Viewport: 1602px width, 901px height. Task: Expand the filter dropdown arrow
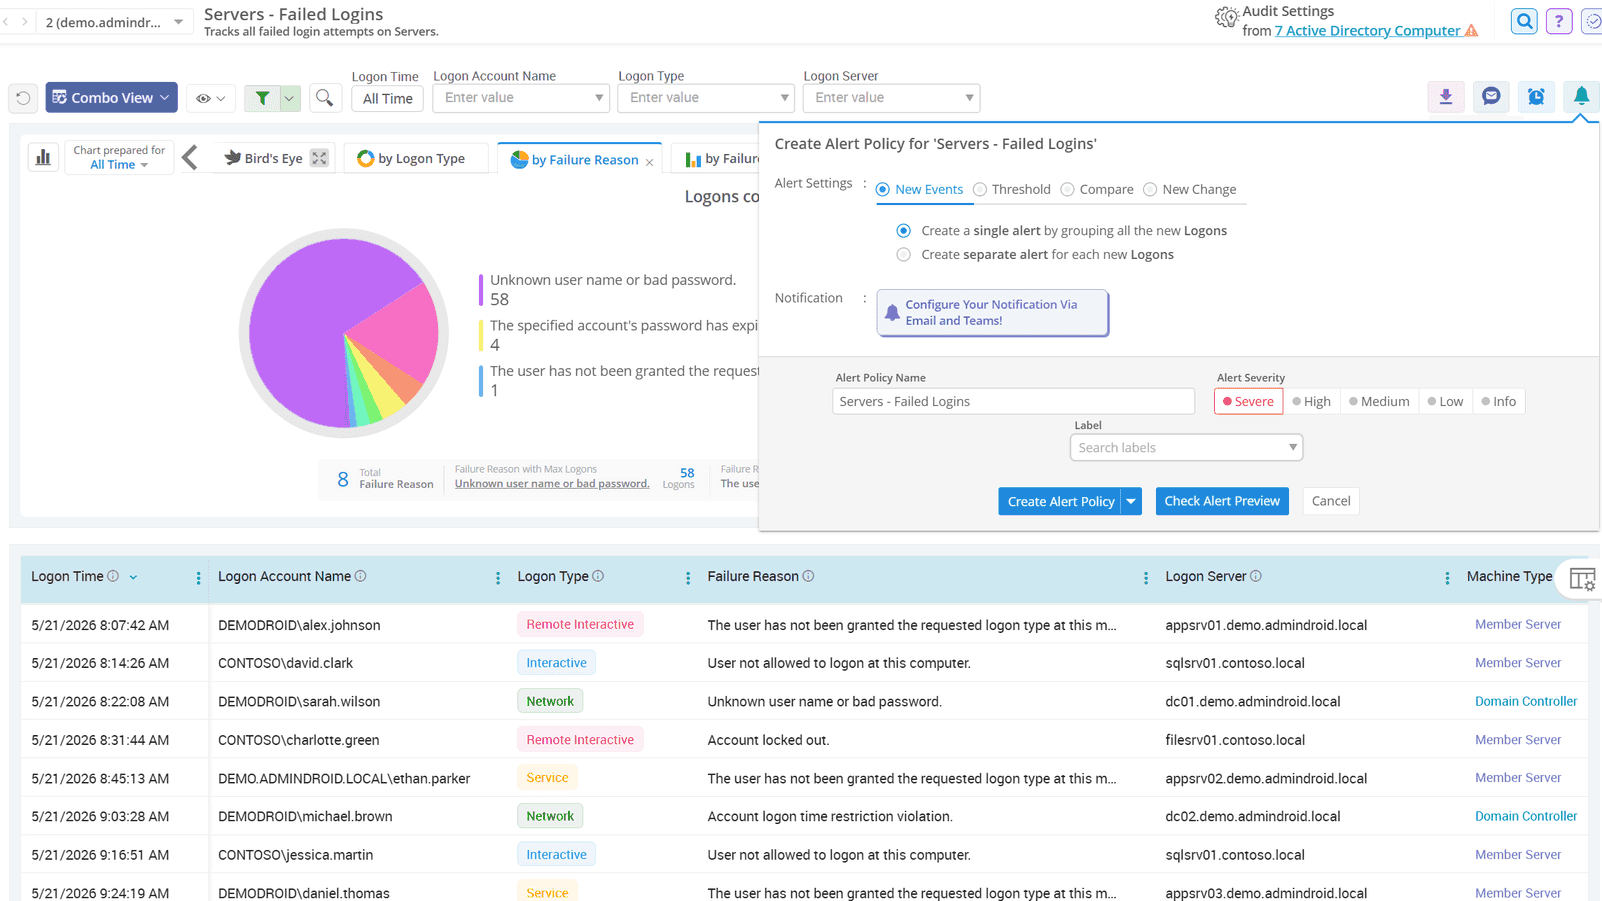pos(289,98)
